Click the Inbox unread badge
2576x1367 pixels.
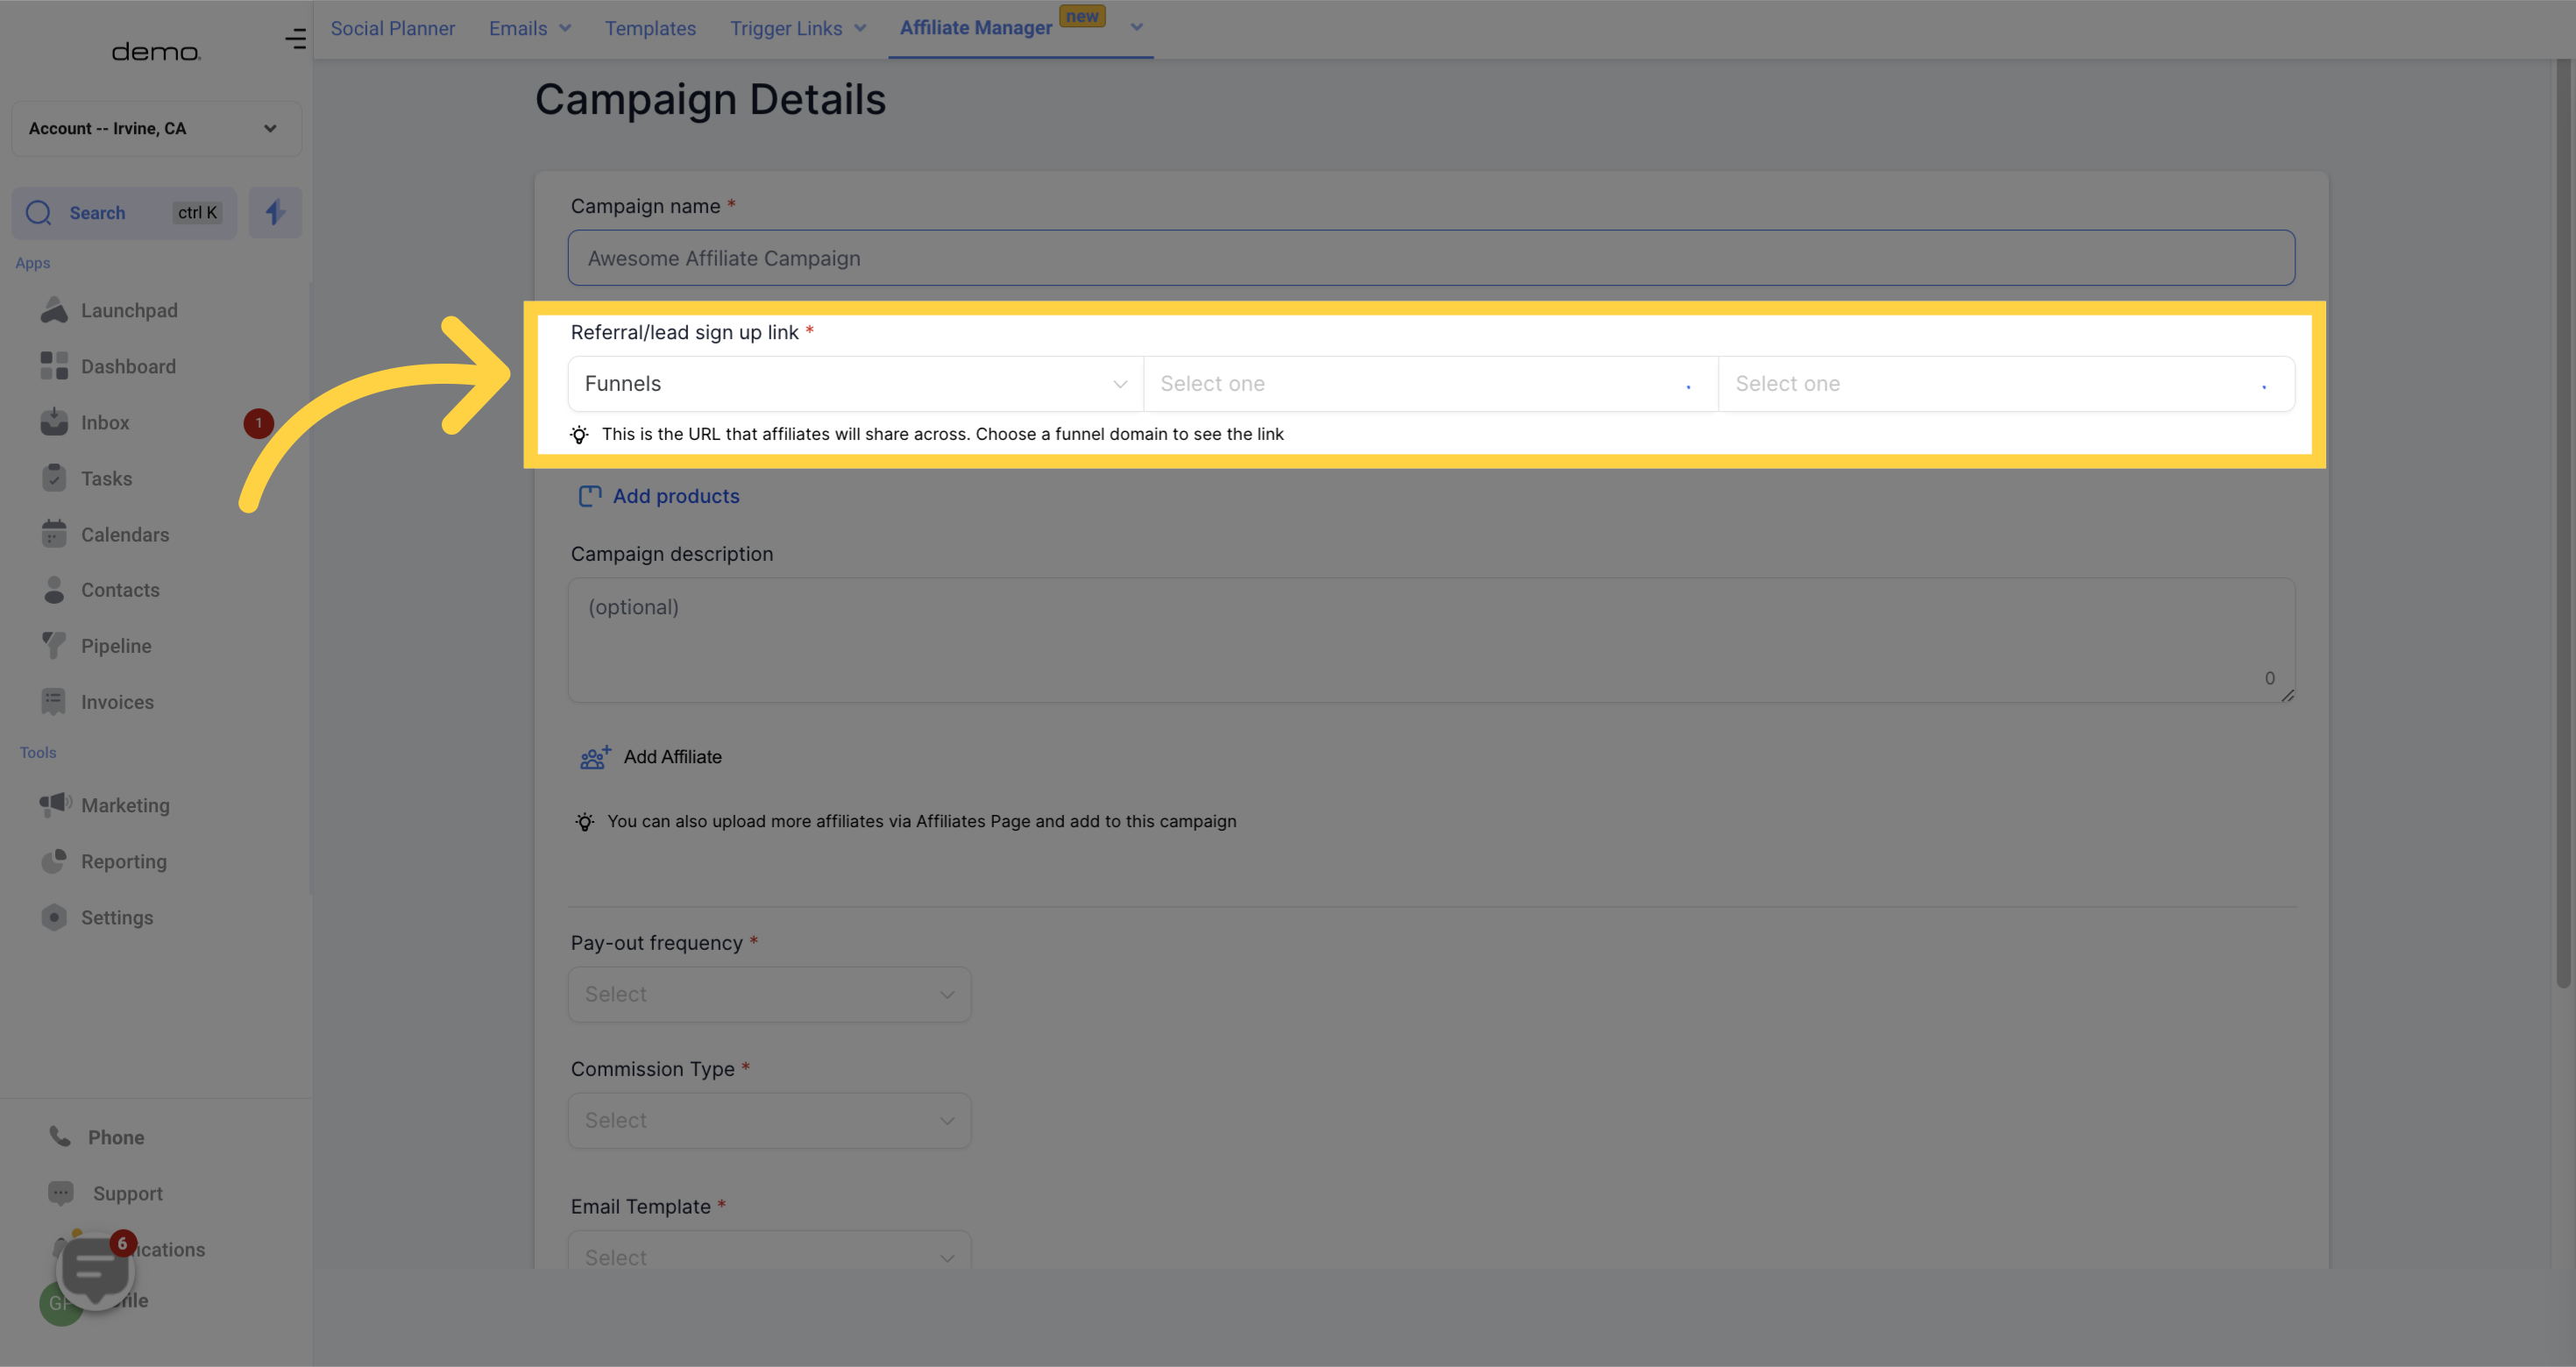click(x=258, y=423)
